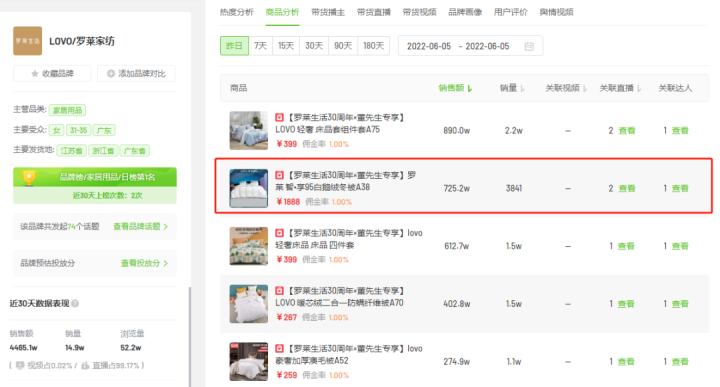This screenshot has height=387, width=720.
Task: Open the 品牌画像 tab
Action: click(465, 12)
